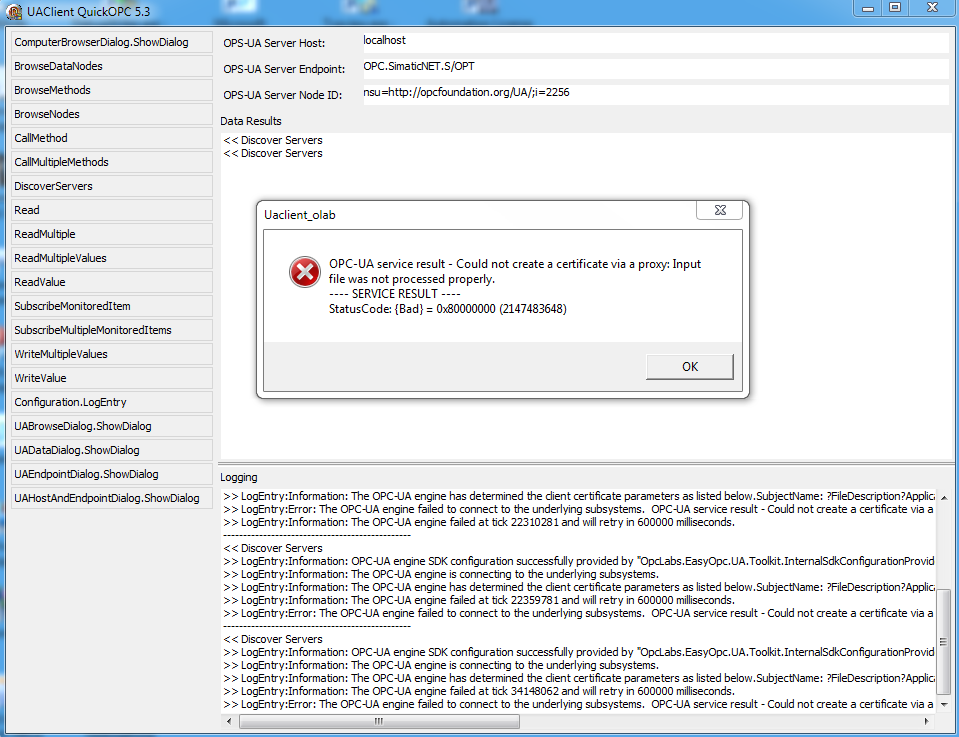Run WriteMultipleValues
The image size is (959, 737).
[112, 354]
